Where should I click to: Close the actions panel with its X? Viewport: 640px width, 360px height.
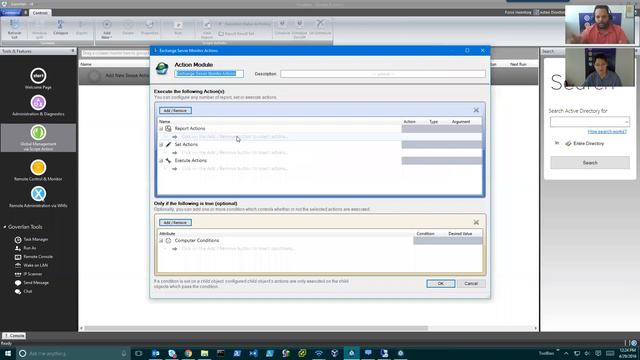pos(476,110)
